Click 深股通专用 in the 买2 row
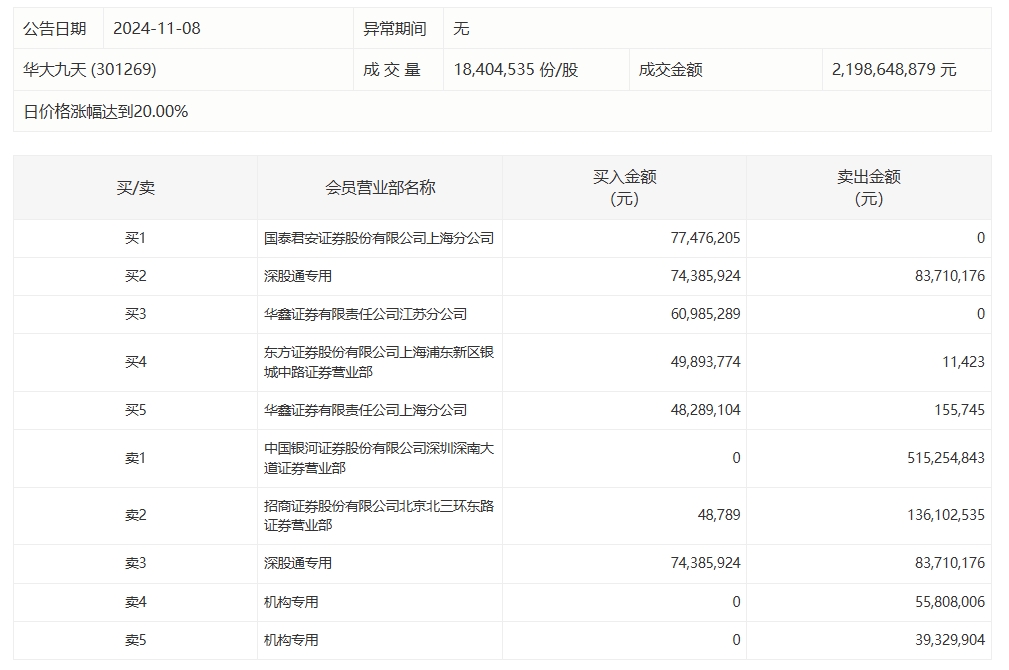The width and height of the screenshot is (1009, 670). pos(298,277)
